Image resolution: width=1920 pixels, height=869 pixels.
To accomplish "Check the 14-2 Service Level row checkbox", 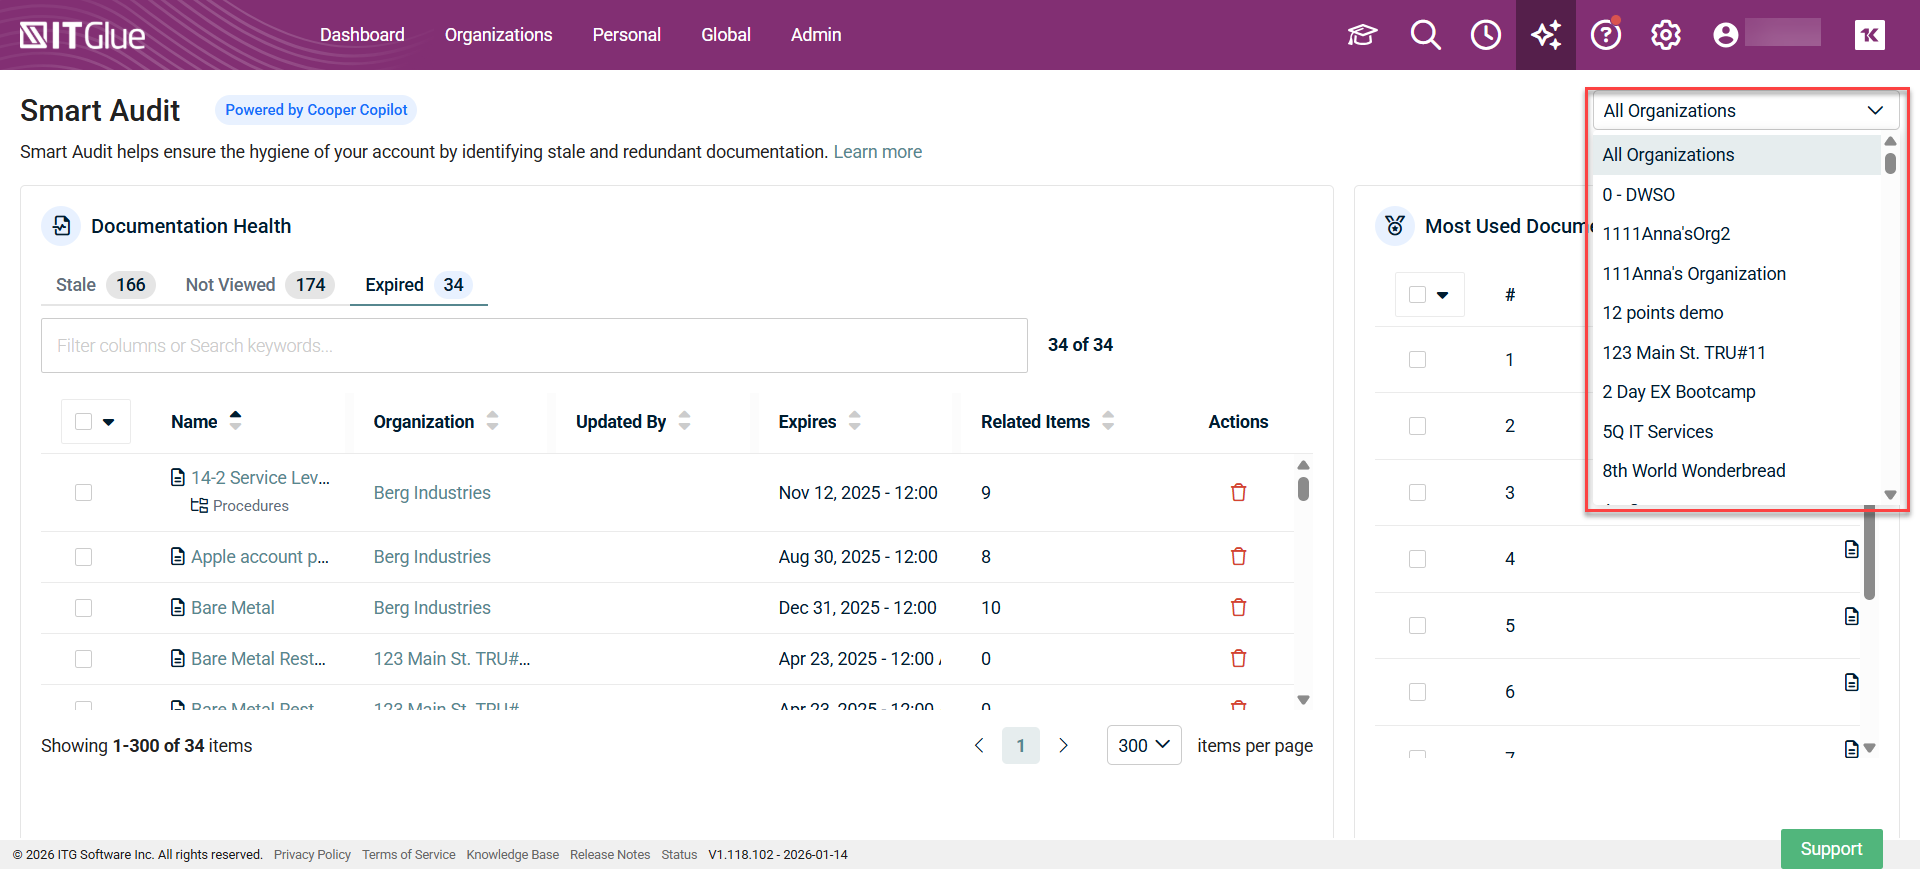I will click(x=84, y=493).
